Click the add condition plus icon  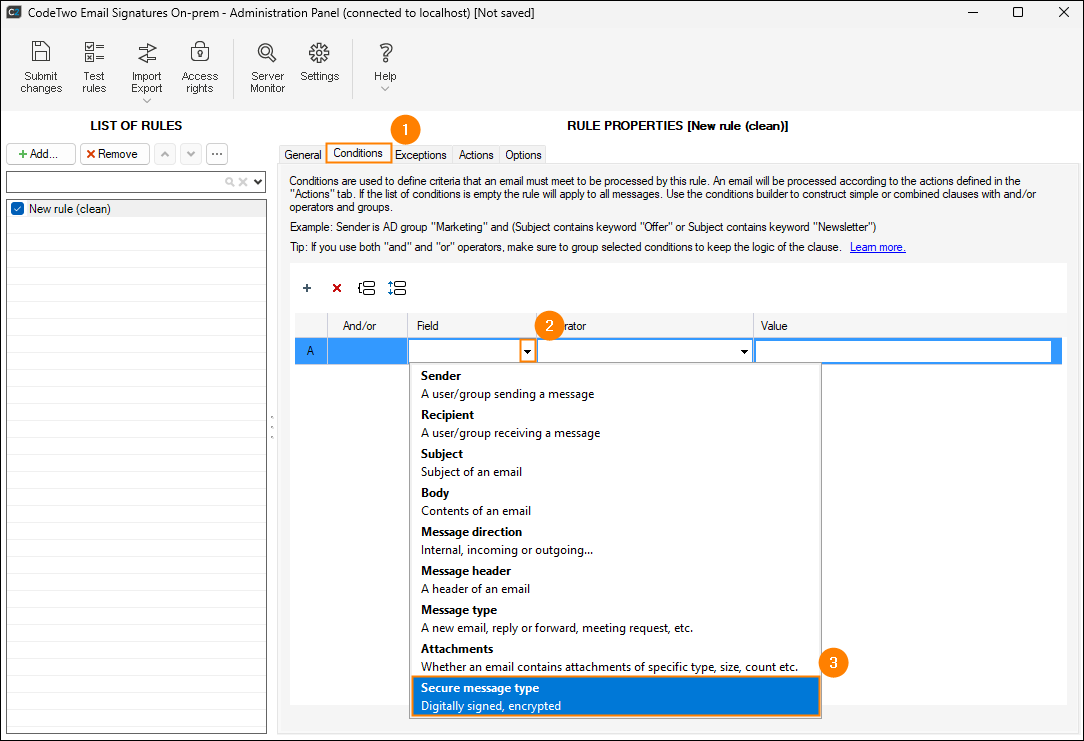[307, 288]
